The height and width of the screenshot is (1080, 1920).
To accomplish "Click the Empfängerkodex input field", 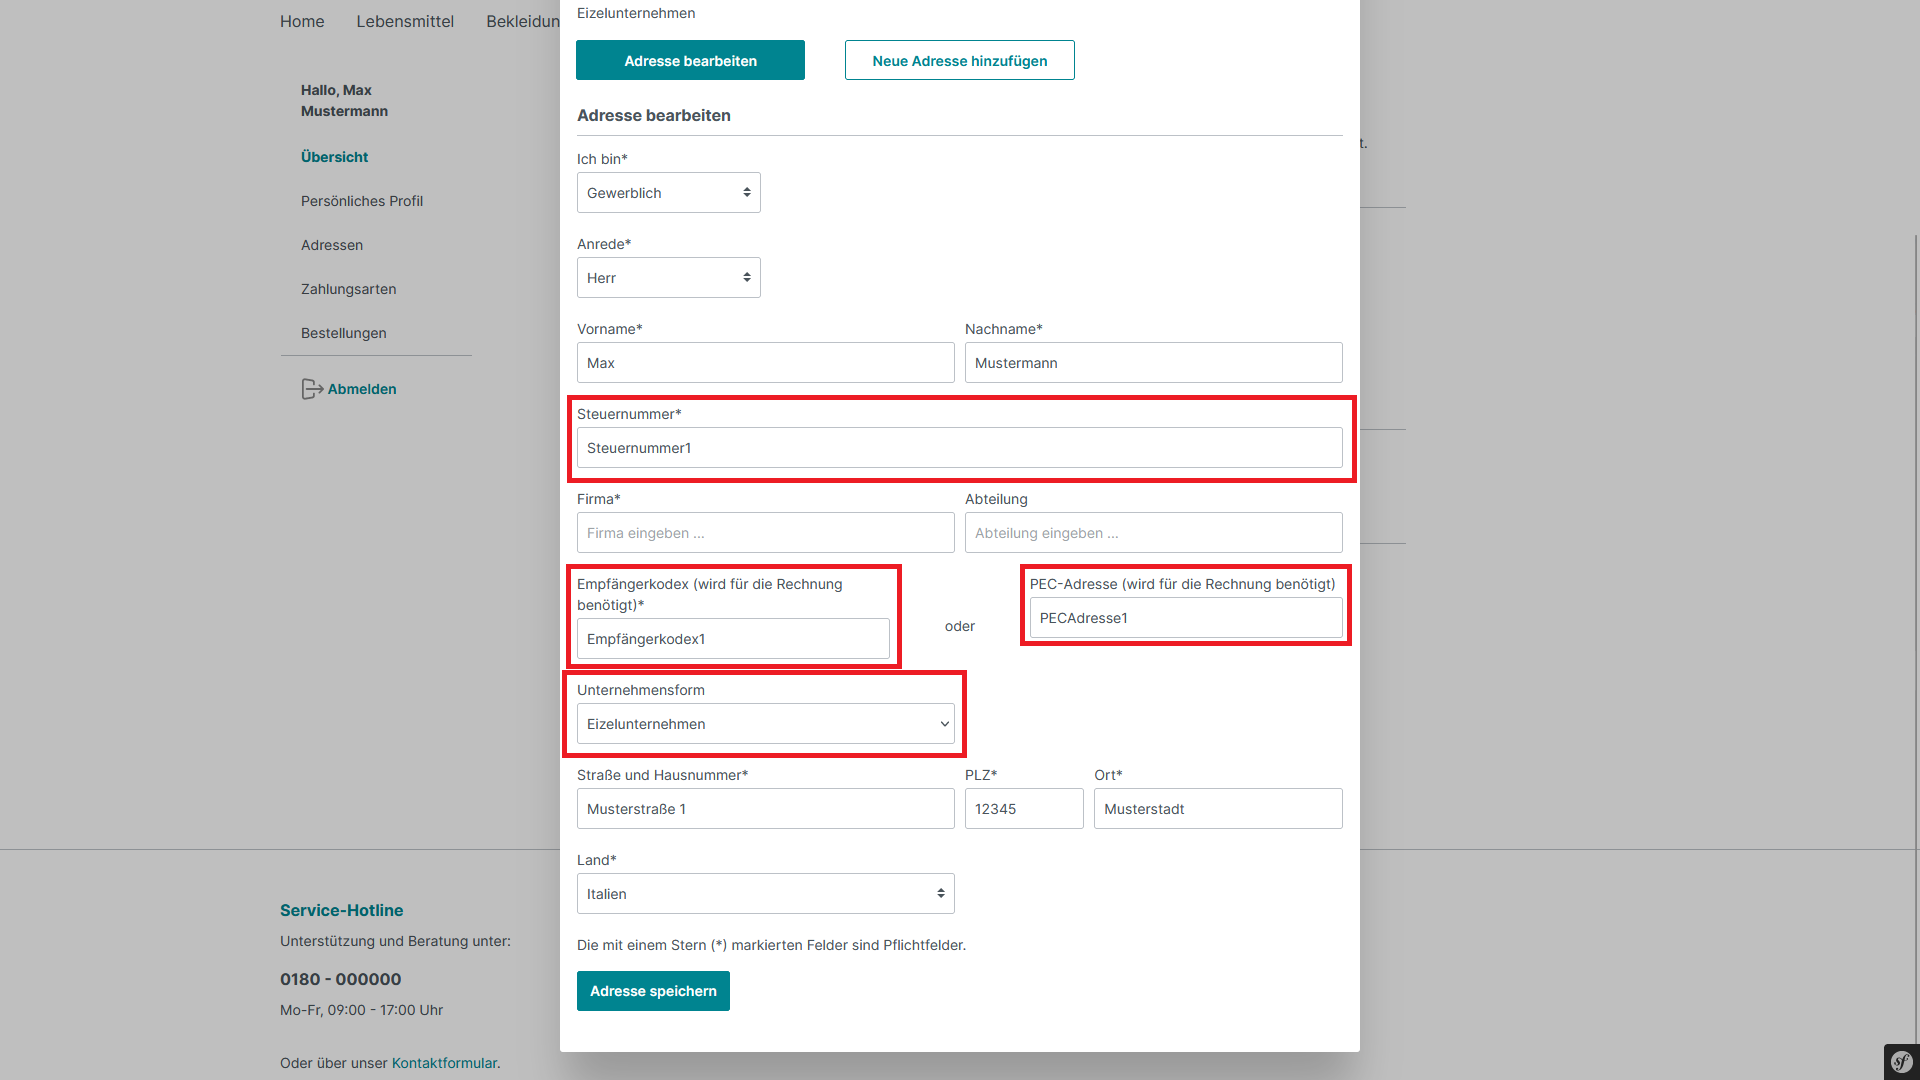I will tap(733, 639).
